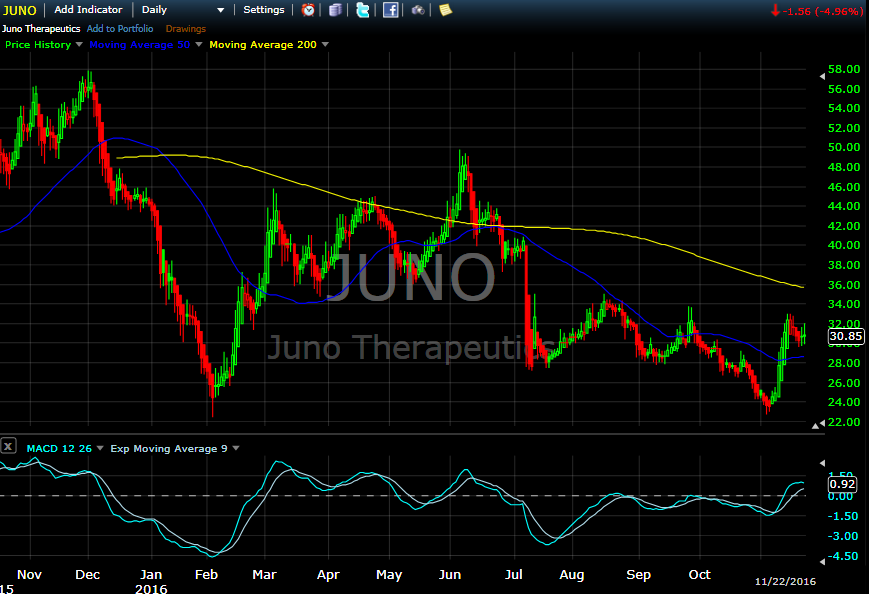Click the bottom arrow of MACD axis
This screenshot has width=869, height=594.
point(822,561)
